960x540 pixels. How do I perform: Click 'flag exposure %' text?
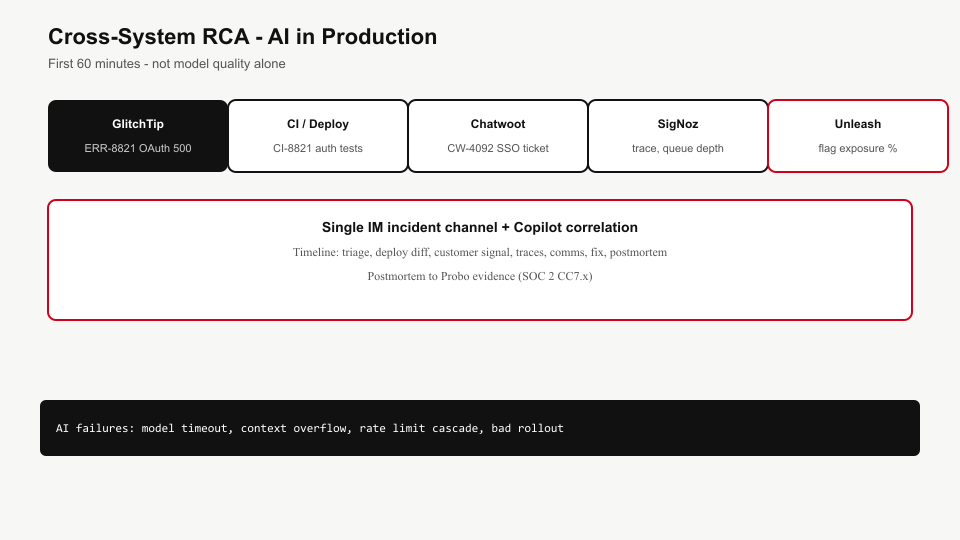coord(858,148)
